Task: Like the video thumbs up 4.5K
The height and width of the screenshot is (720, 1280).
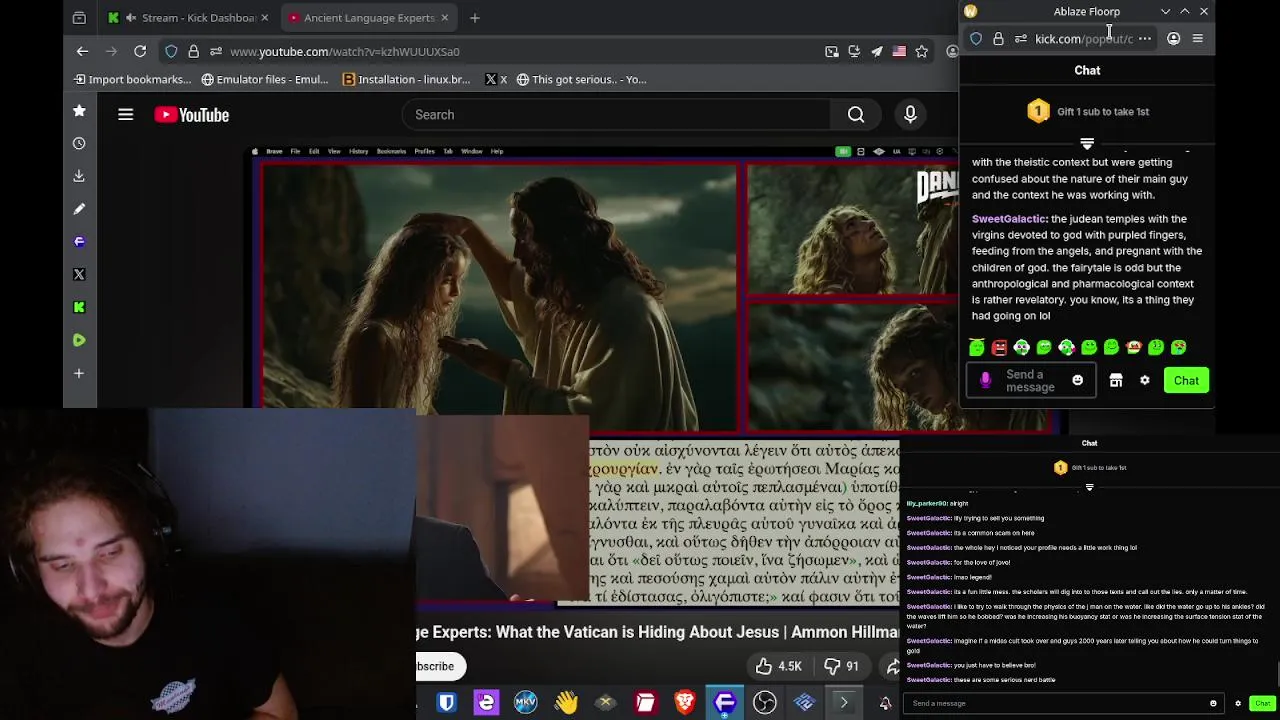Action: (x=779, y=666)
